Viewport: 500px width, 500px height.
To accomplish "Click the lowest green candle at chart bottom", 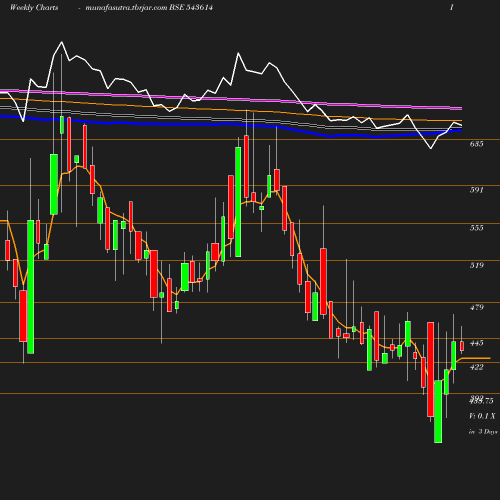I will [x=438, y=412].
